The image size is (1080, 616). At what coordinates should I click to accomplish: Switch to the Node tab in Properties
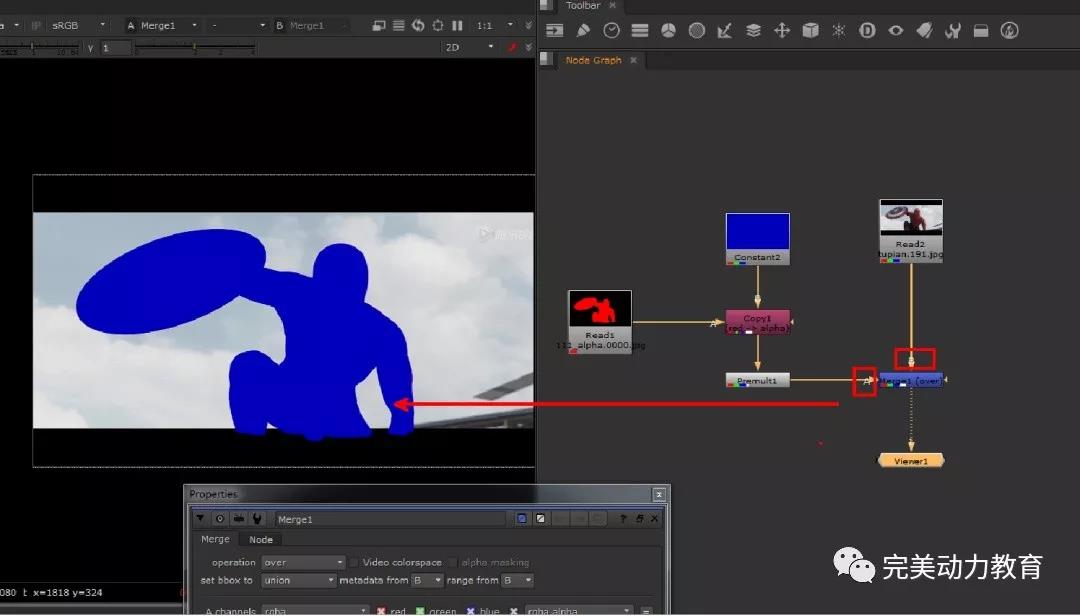click(x=260, y=540)
